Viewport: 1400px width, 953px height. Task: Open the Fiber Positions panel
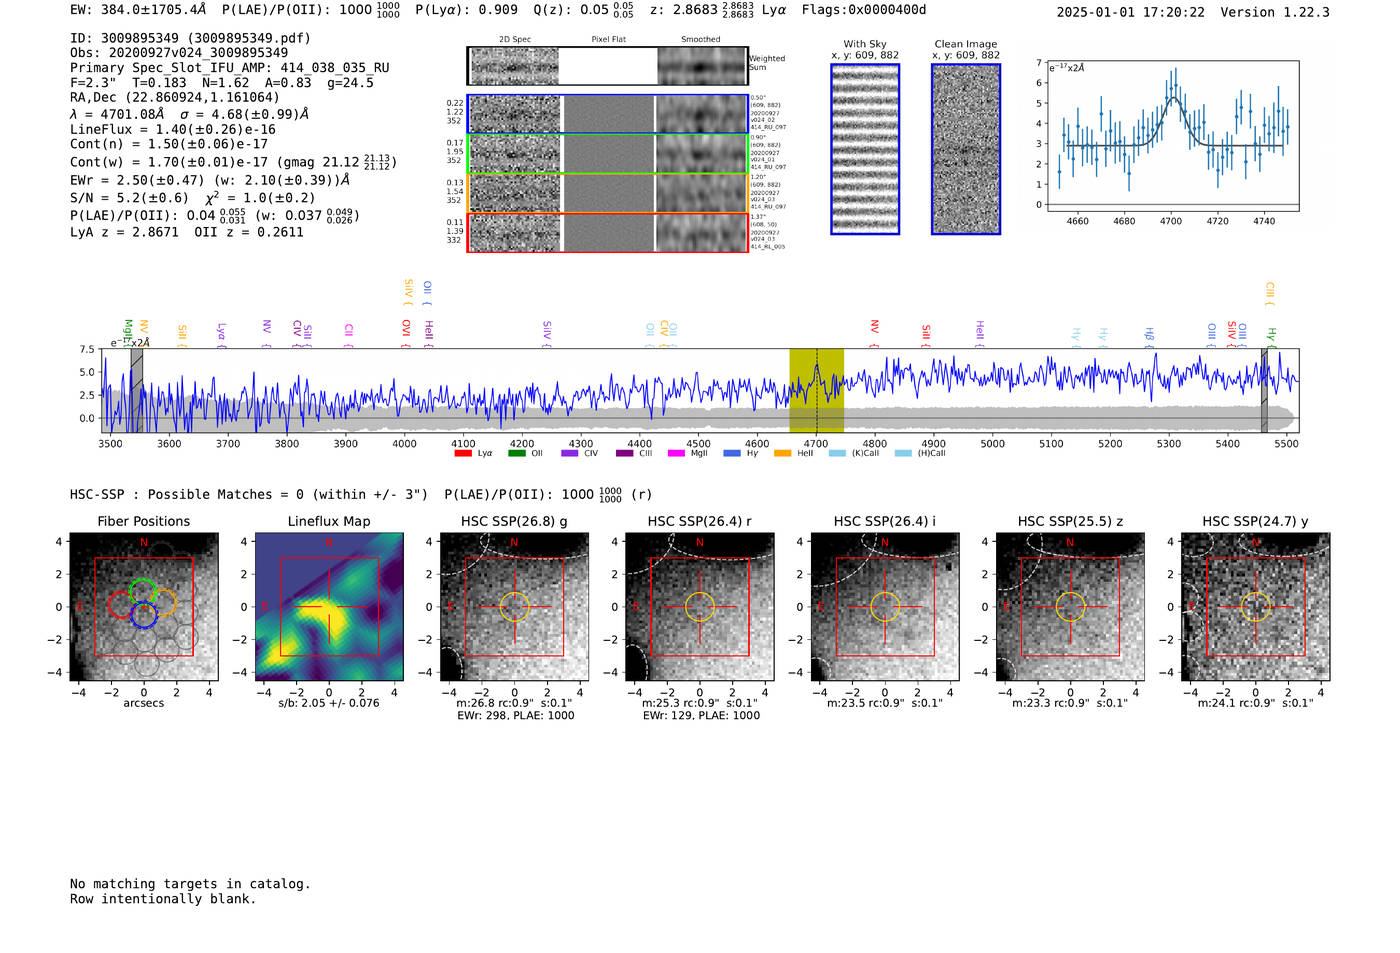144,607
